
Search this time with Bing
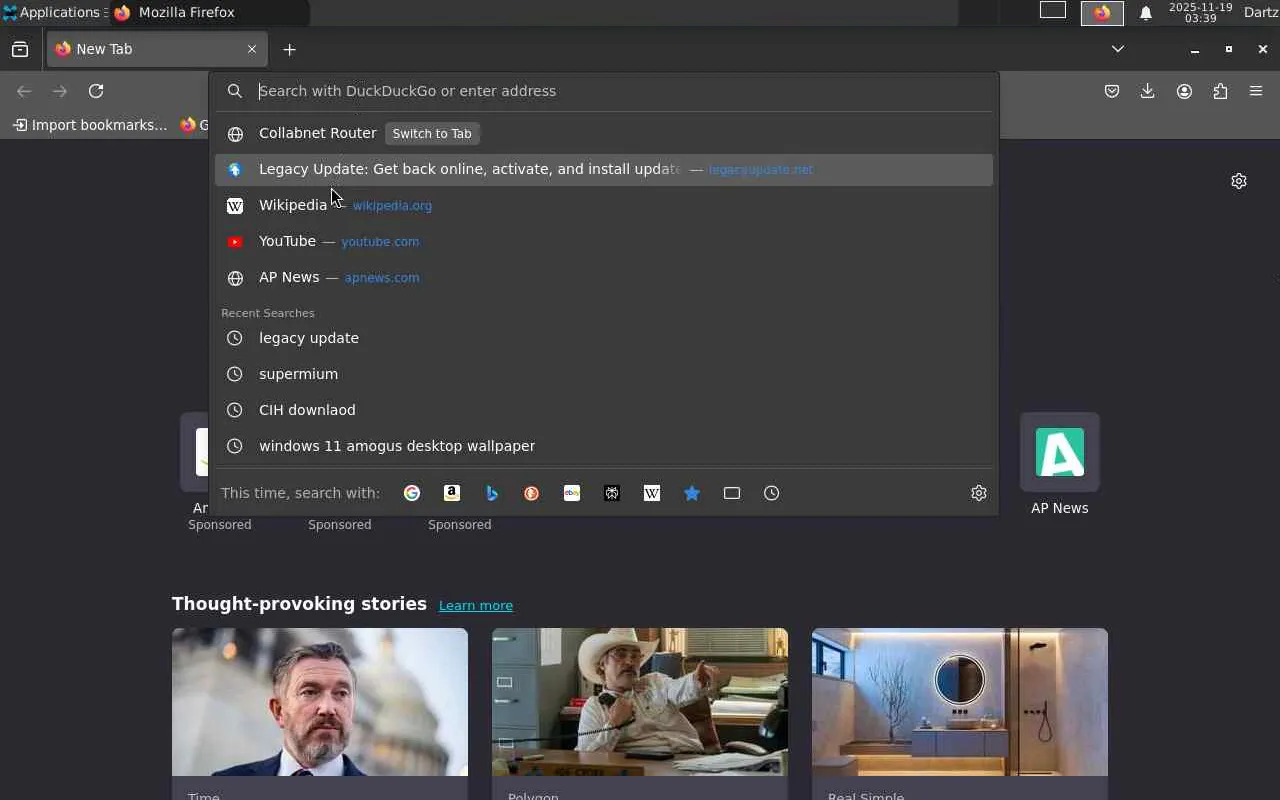point(492,493)
